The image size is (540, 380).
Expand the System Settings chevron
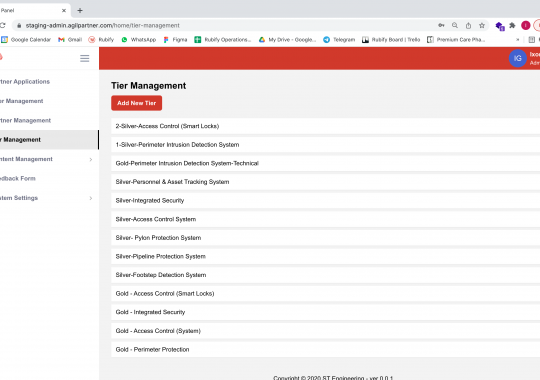pyautogui.click(x=91, y=198)
